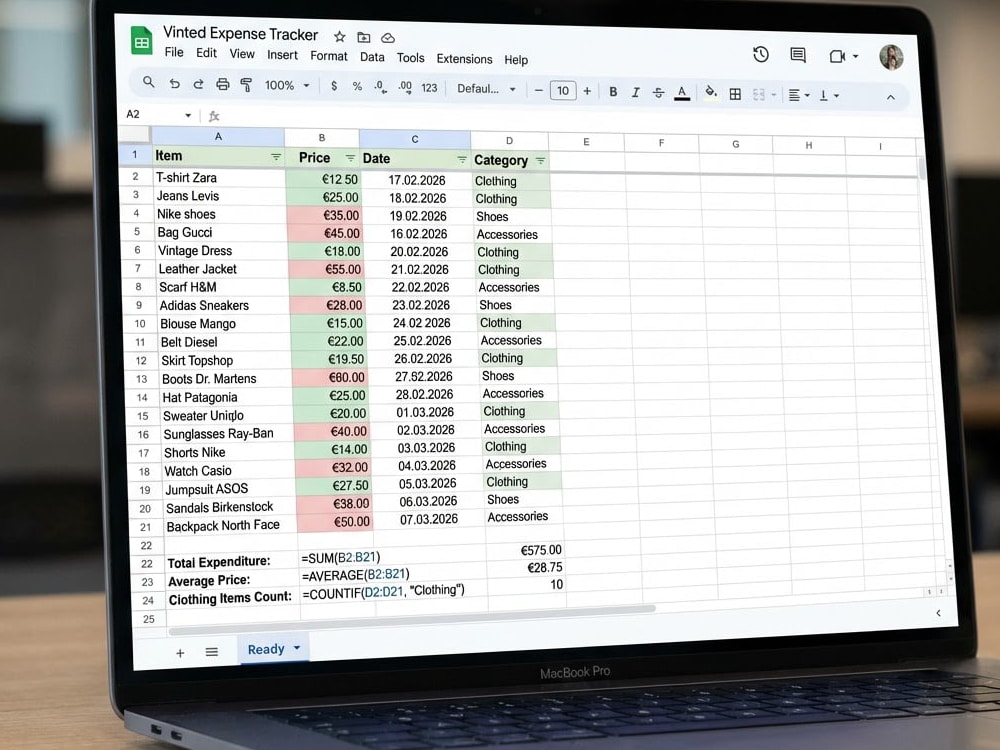Image resolution: width=1000 pixels, height=750 pixels.
Task: Check the cloud save status icon
Action: pos(388,38)
